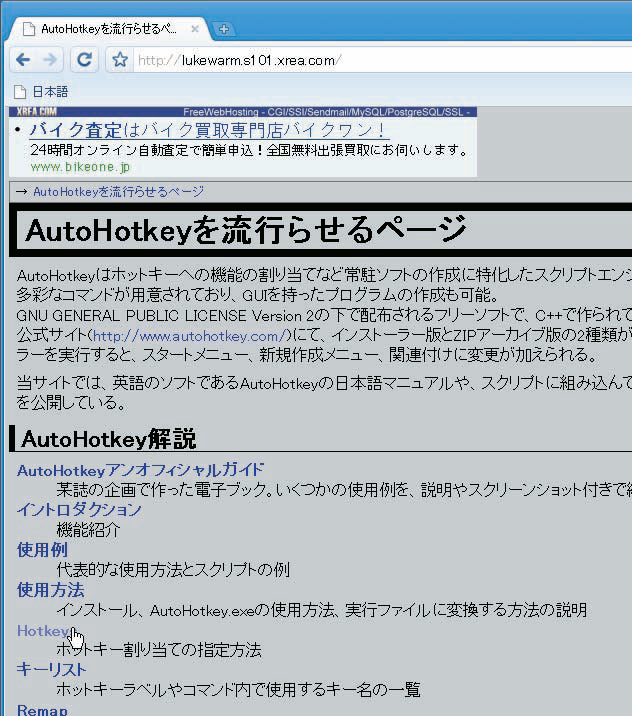Open the Hotkey link
This screenshot has width=632, height=716.
(x=43, y=631)
